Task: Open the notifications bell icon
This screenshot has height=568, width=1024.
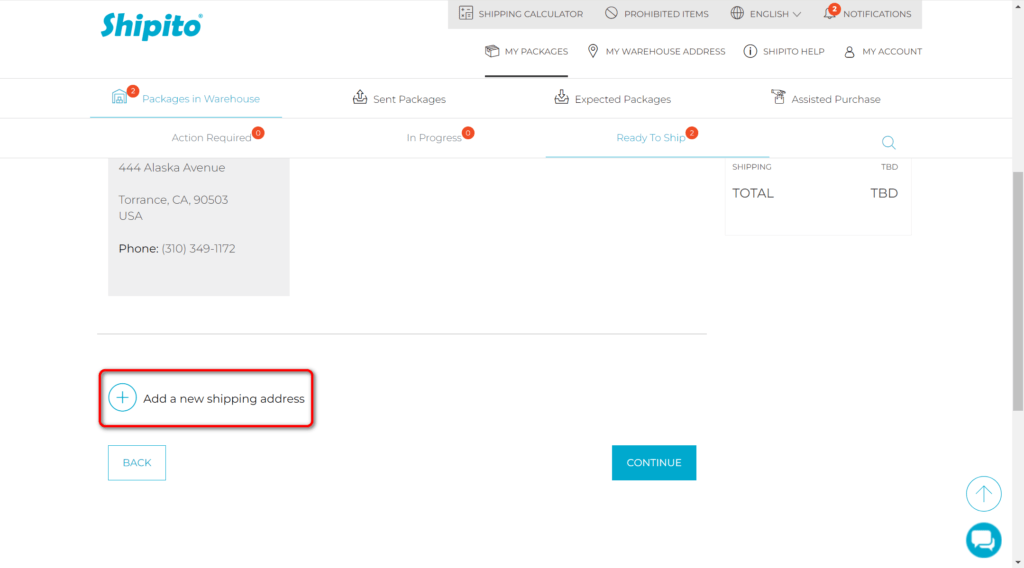Action: pos(829,13)
